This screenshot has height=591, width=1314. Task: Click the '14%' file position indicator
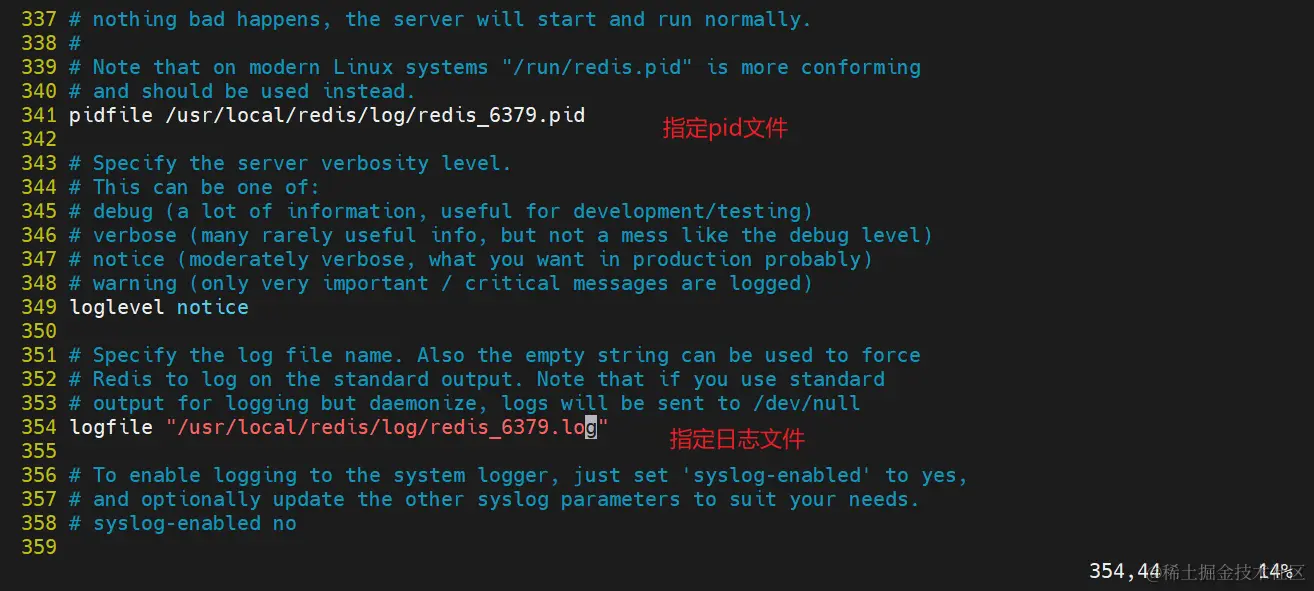pyautogui.click(x=1275, y=571)
